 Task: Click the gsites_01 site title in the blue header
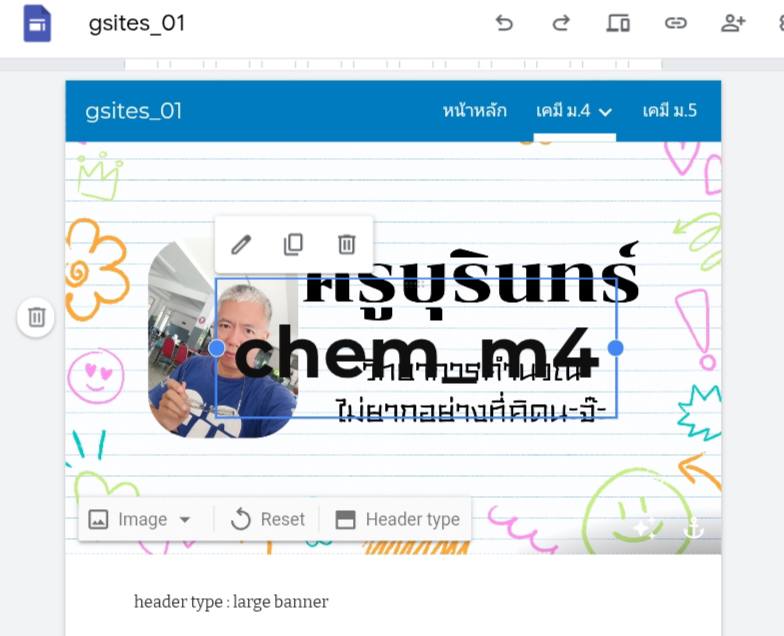(x=134, y=111)
